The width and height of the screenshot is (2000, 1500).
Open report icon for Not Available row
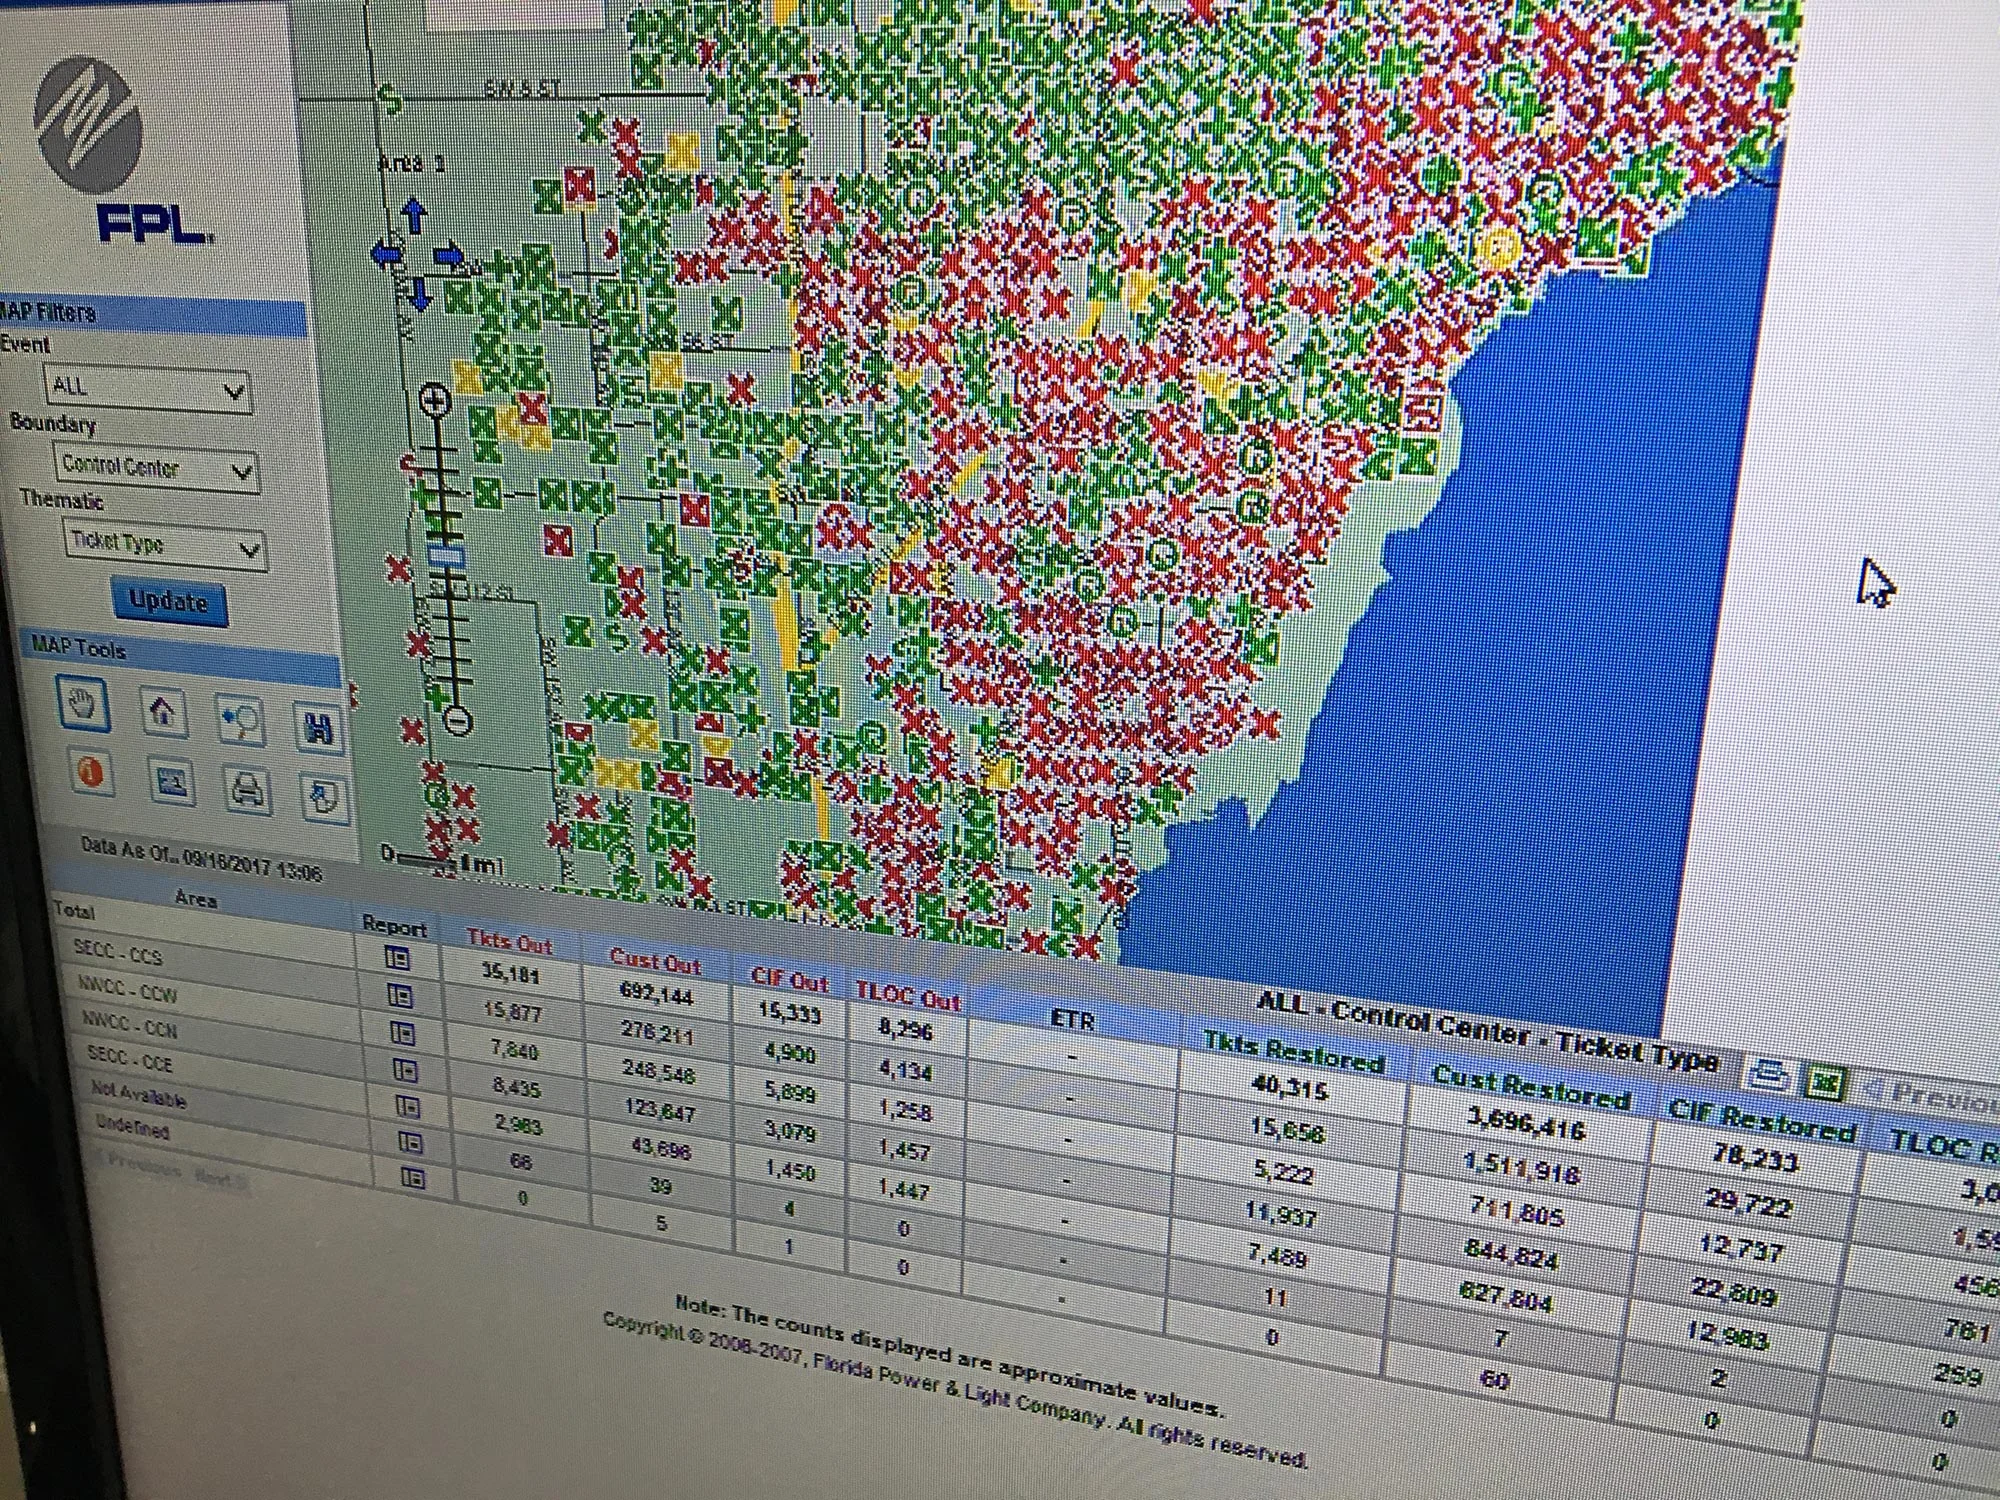[411, 1143]
